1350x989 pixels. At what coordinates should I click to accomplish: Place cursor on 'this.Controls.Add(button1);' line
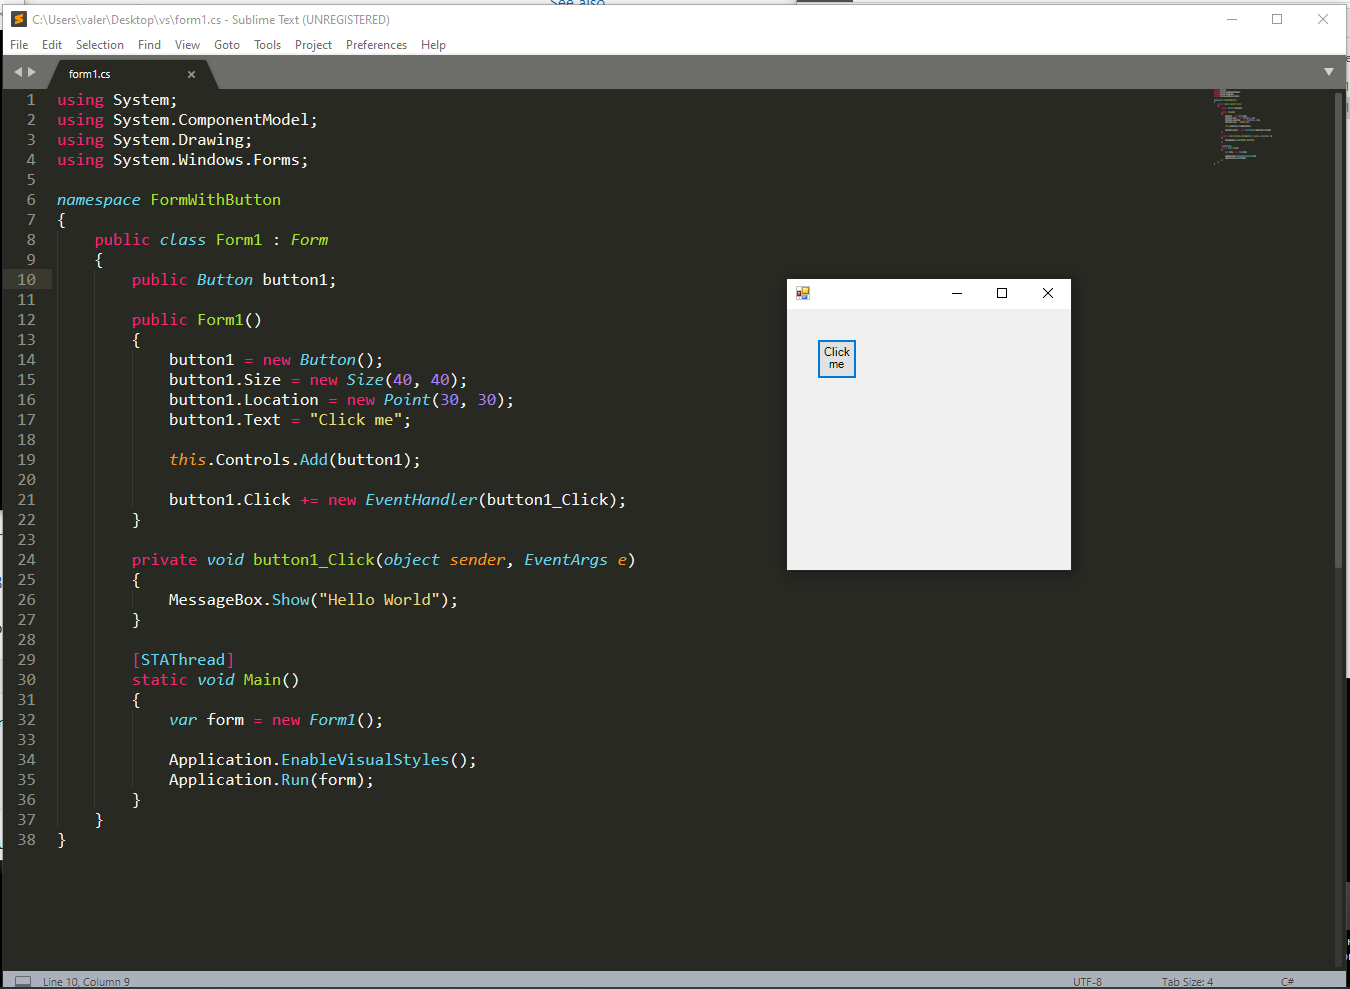295,460
